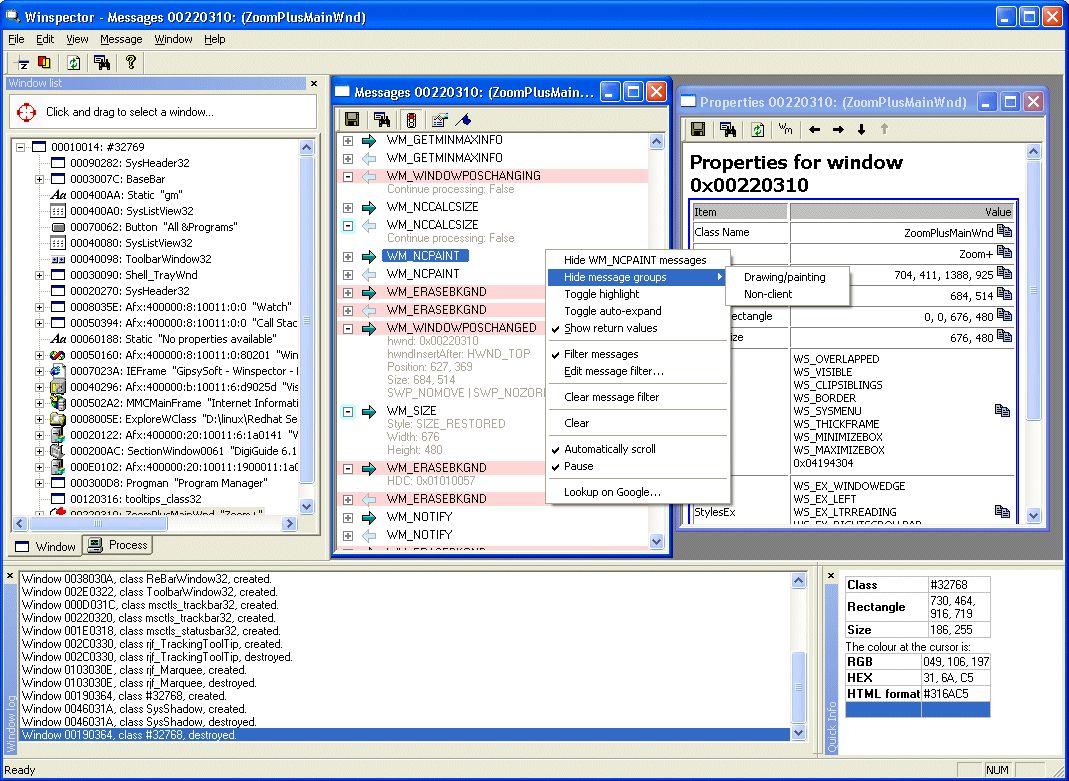Open the Message menu
The height and width of the screenshot is (781, 1069).
pyautogui.click(x=121, y=39)
